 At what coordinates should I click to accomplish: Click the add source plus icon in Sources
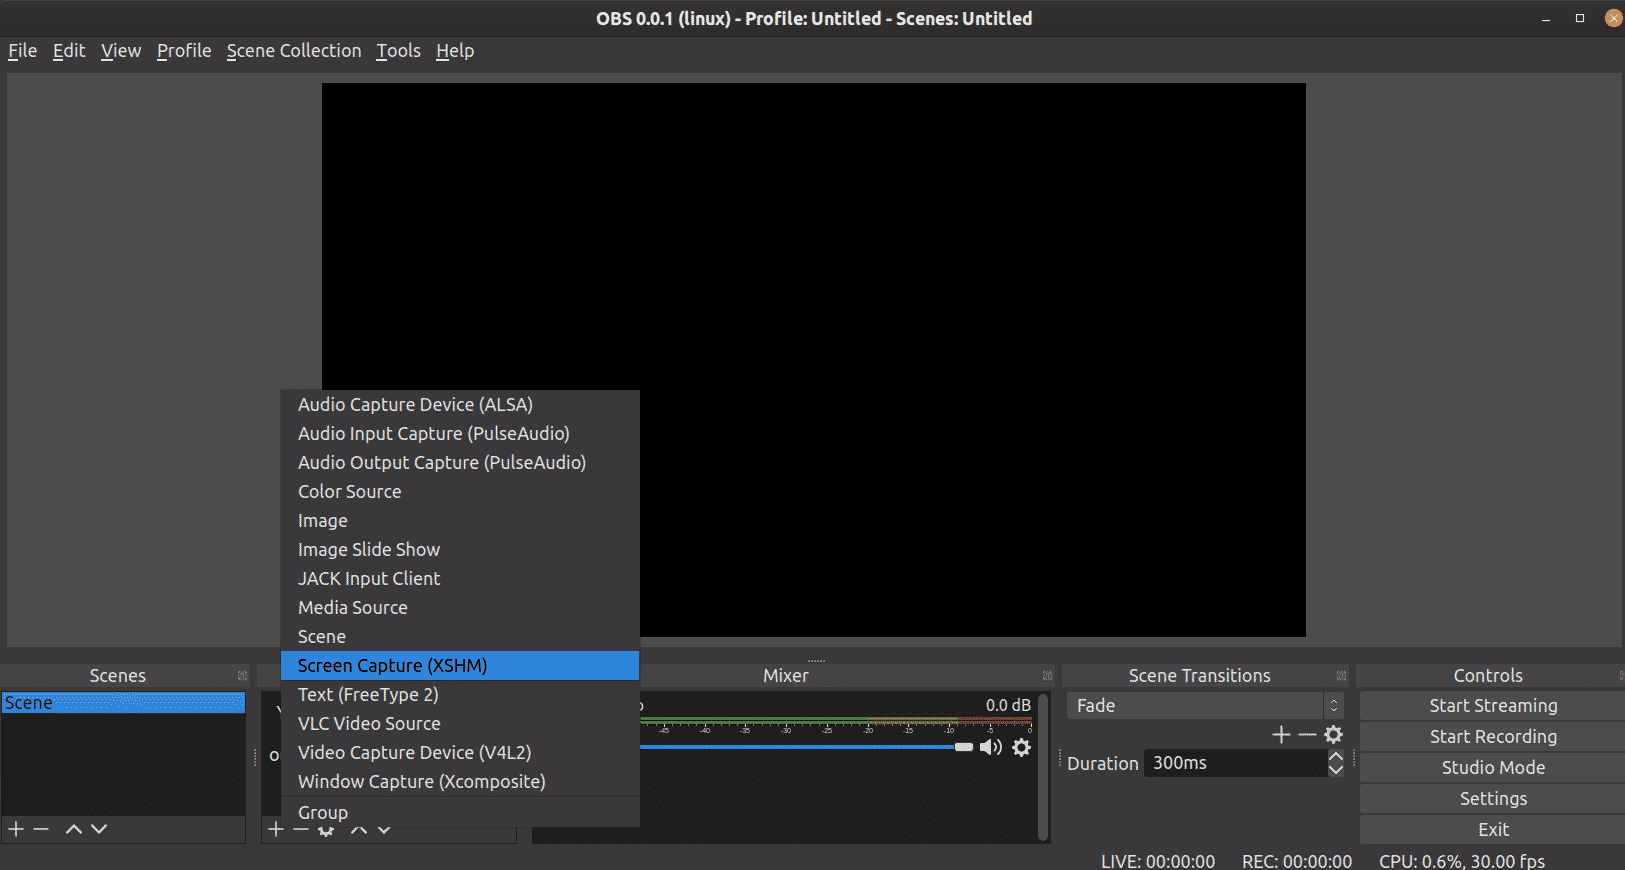[x=276, y=829]
